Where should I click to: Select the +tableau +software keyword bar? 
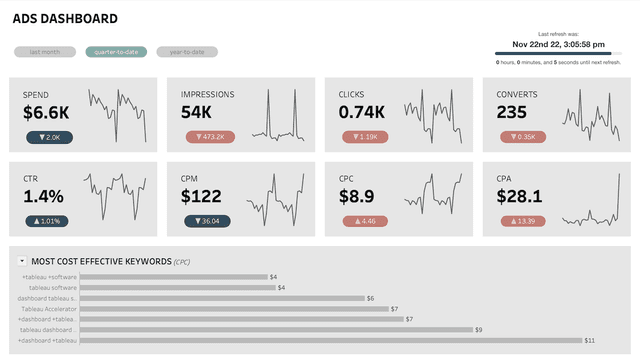click(x=174, y=277)
